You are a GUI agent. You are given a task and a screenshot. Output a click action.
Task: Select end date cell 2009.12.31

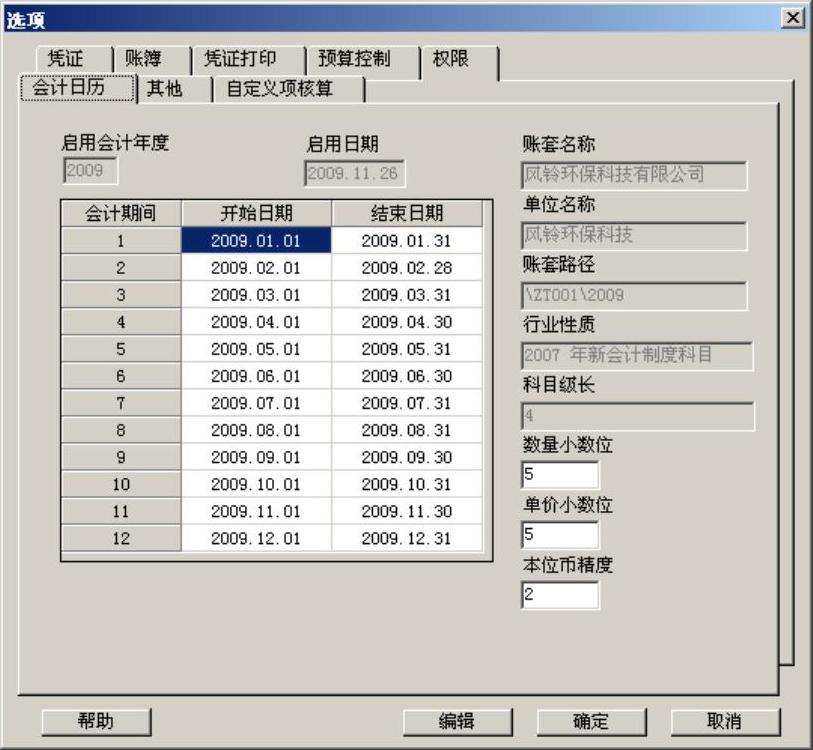tap(407, 538)
